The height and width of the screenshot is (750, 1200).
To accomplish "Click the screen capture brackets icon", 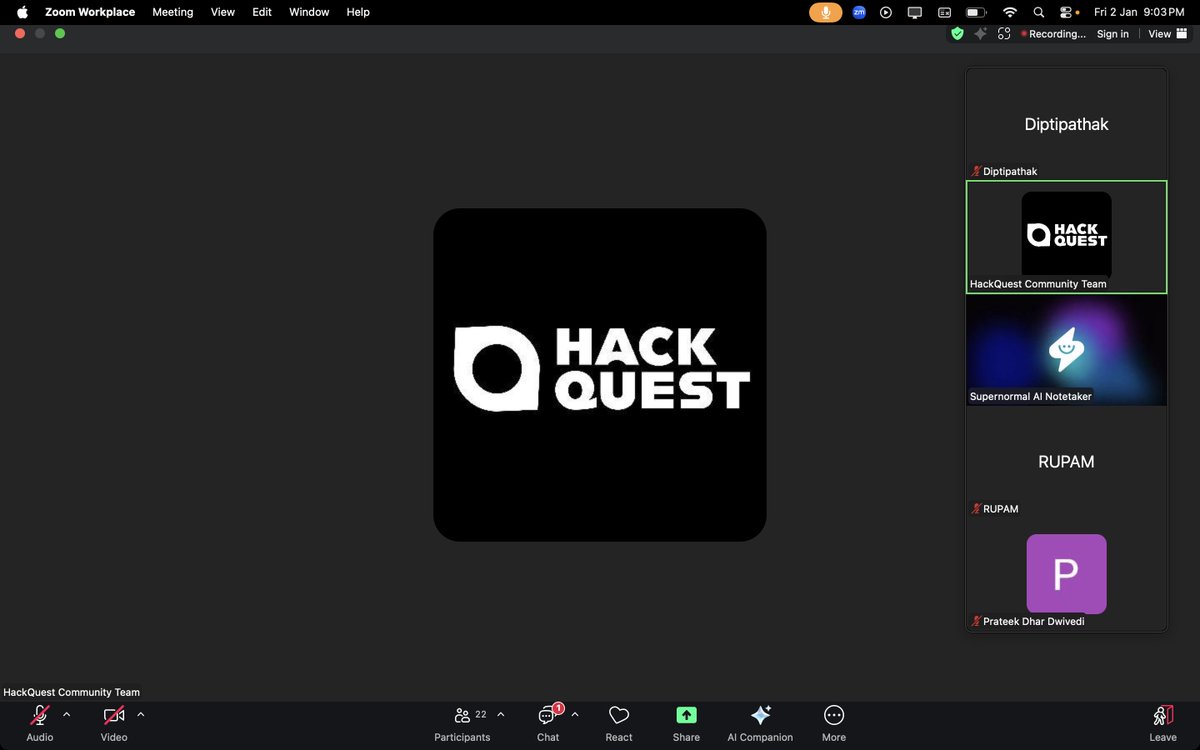I will (x=1004, y=34).
